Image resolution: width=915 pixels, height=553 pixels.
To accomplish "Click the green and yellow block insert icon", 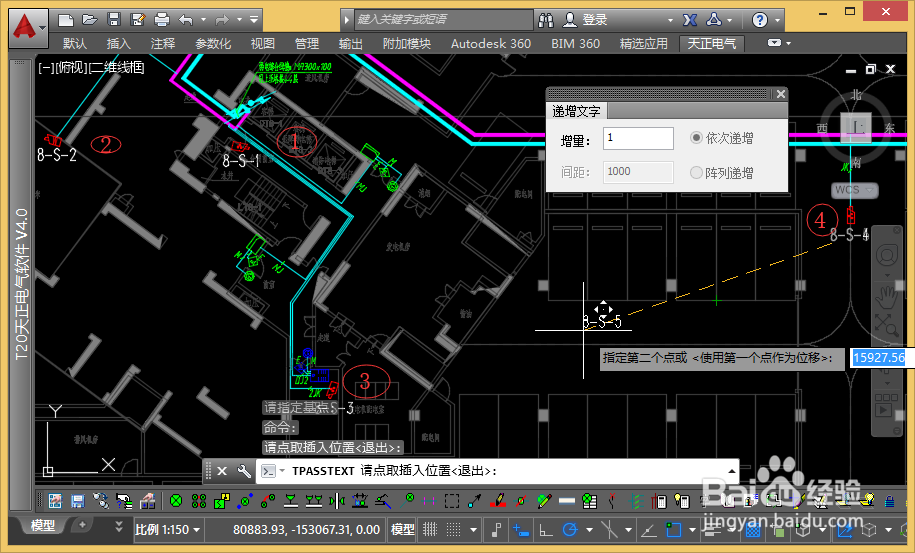I will [x=222, y=500].
